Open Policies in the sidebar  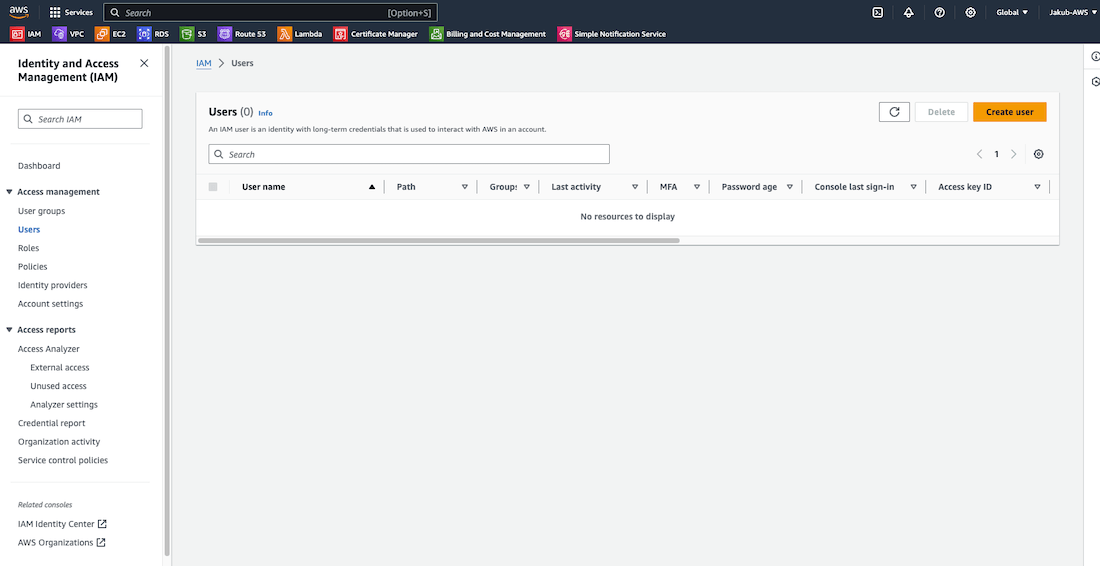click(33, 267)
